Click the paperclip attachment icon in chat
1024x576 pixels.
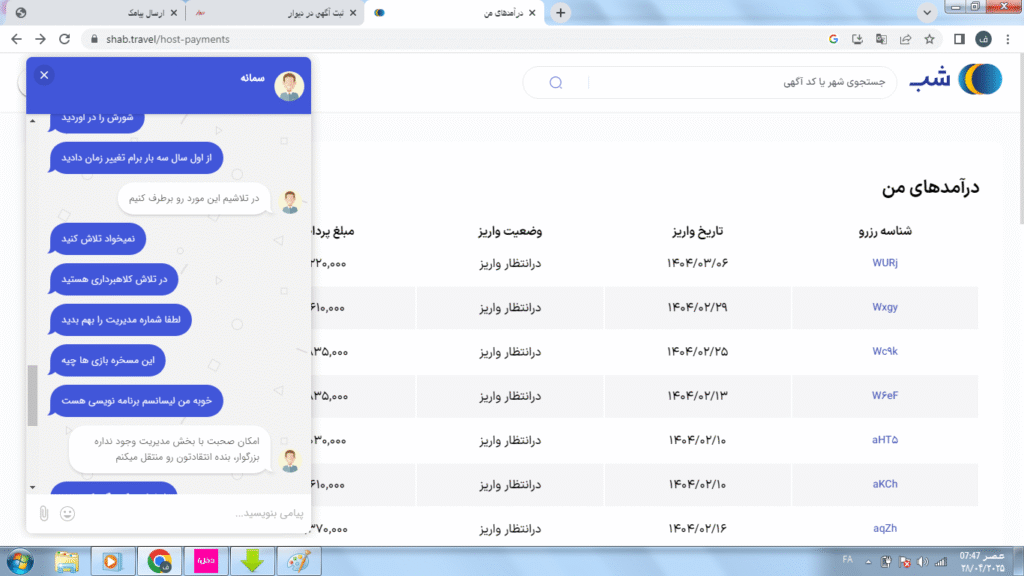point(43,513)
